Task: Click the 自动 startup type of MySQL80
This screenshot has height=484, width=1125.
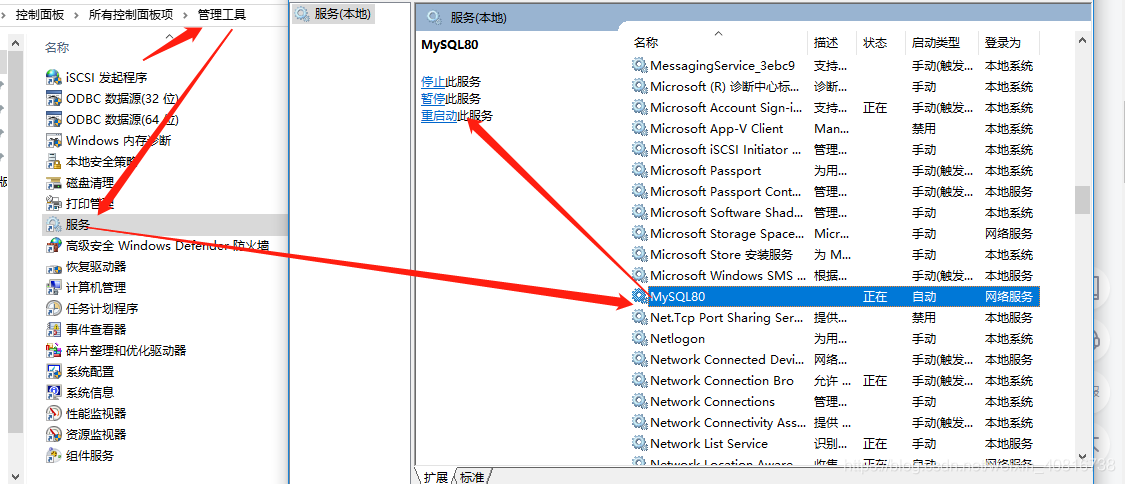Action: [924, 296]
